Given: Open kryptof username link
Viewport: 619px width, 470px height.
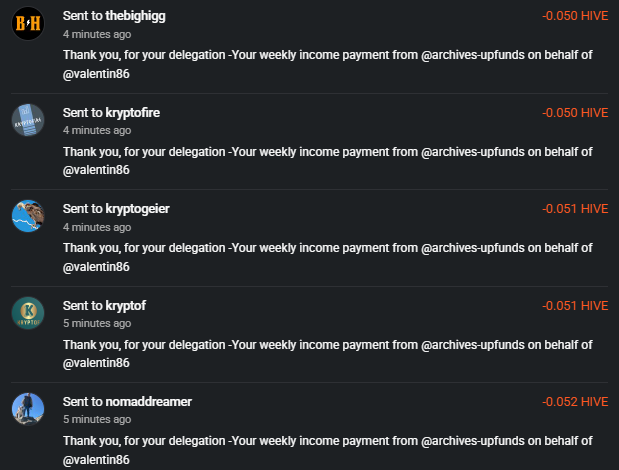Looking at the screenshot, I should (126, 306).
